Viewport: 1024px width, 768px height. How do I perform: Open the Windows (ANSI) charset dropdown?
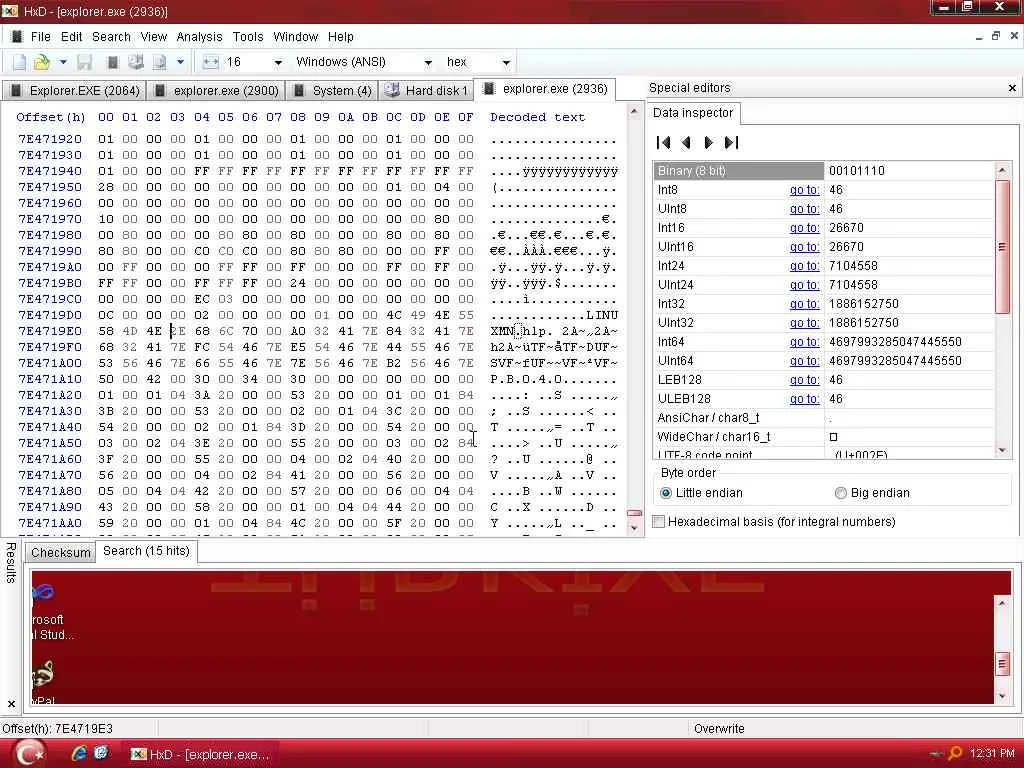428,62
